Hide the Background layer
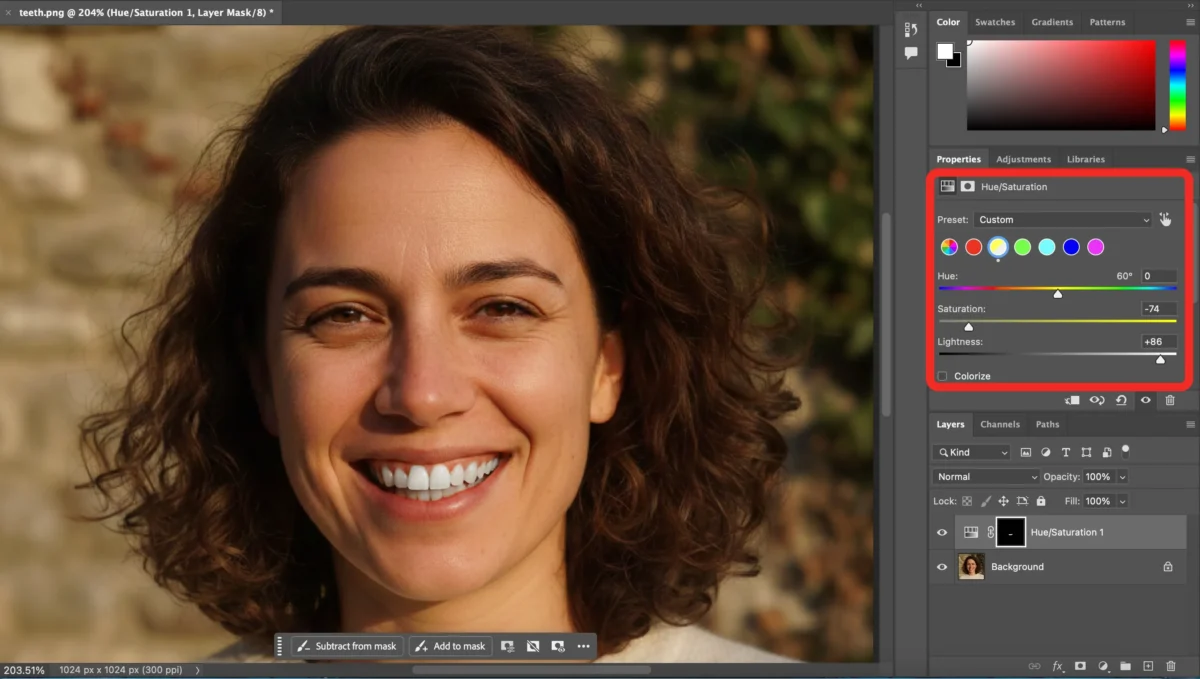 click(x=941, y=567)
